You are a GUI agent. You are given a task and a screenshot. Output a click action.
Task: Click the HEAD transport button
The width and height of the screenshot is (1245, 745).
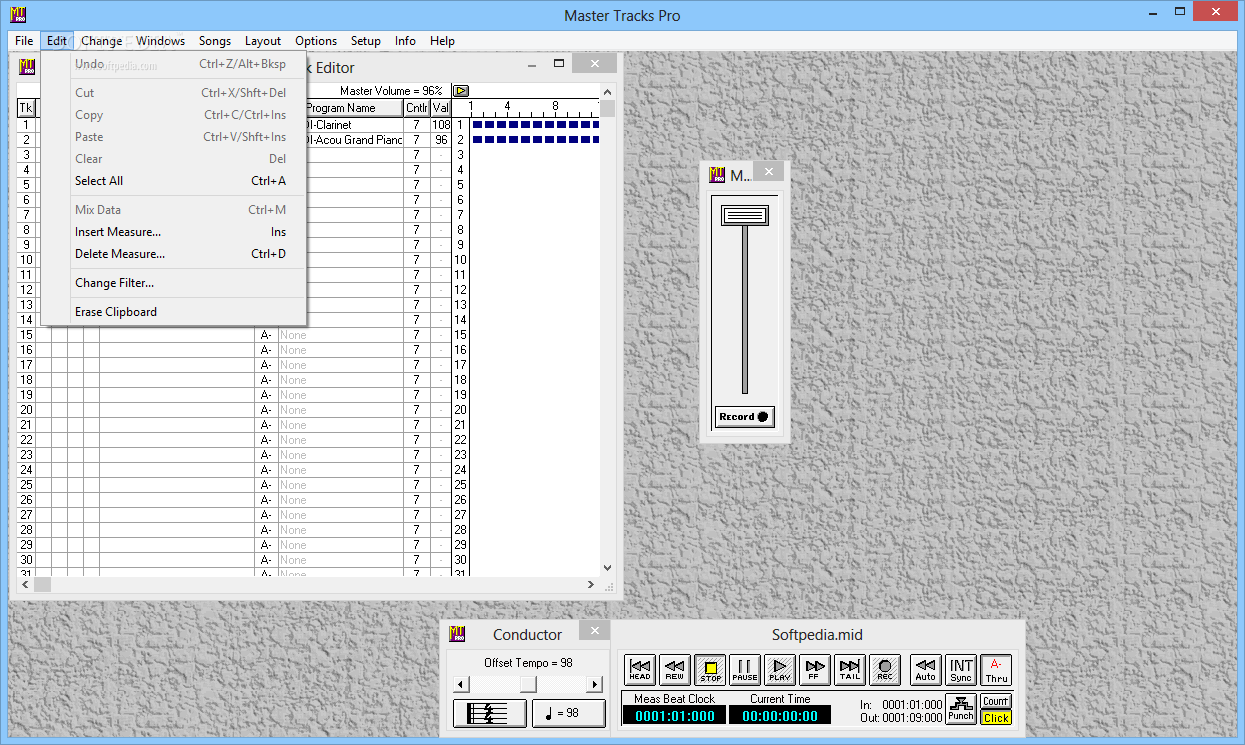[x=640, y=669]
